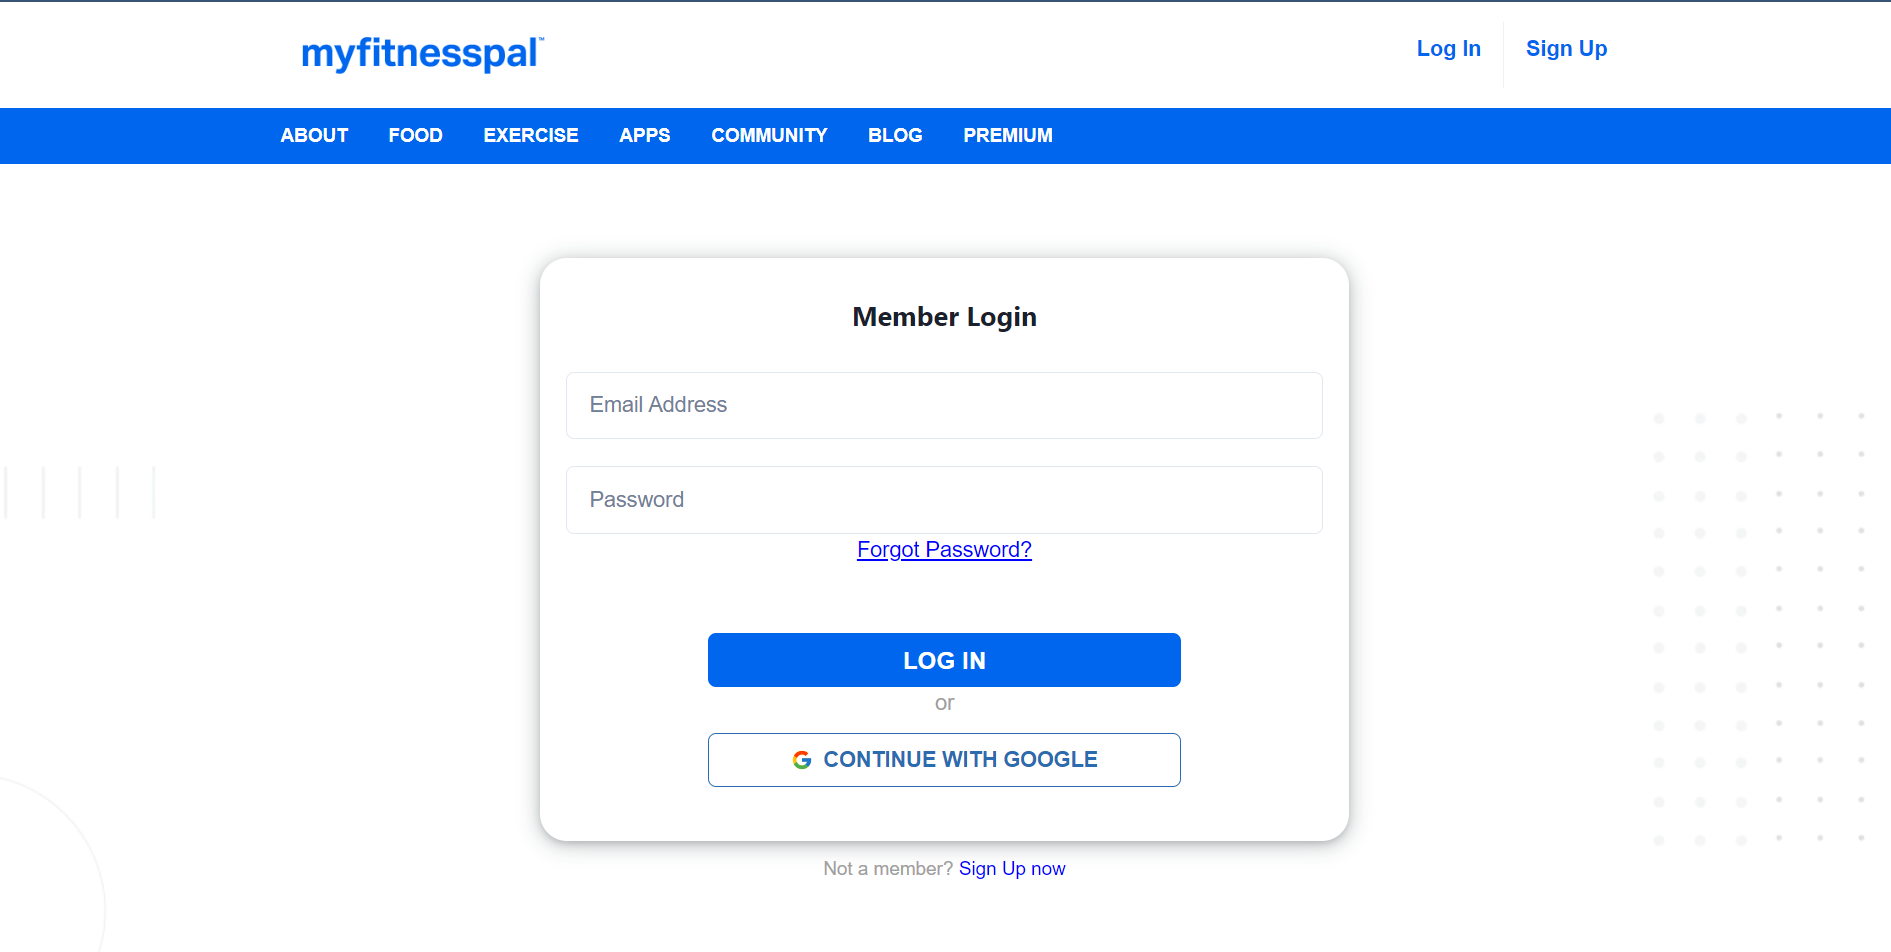Focus the Password input field
Viewport: 1891px width, 952px height.
click(944, 500)
